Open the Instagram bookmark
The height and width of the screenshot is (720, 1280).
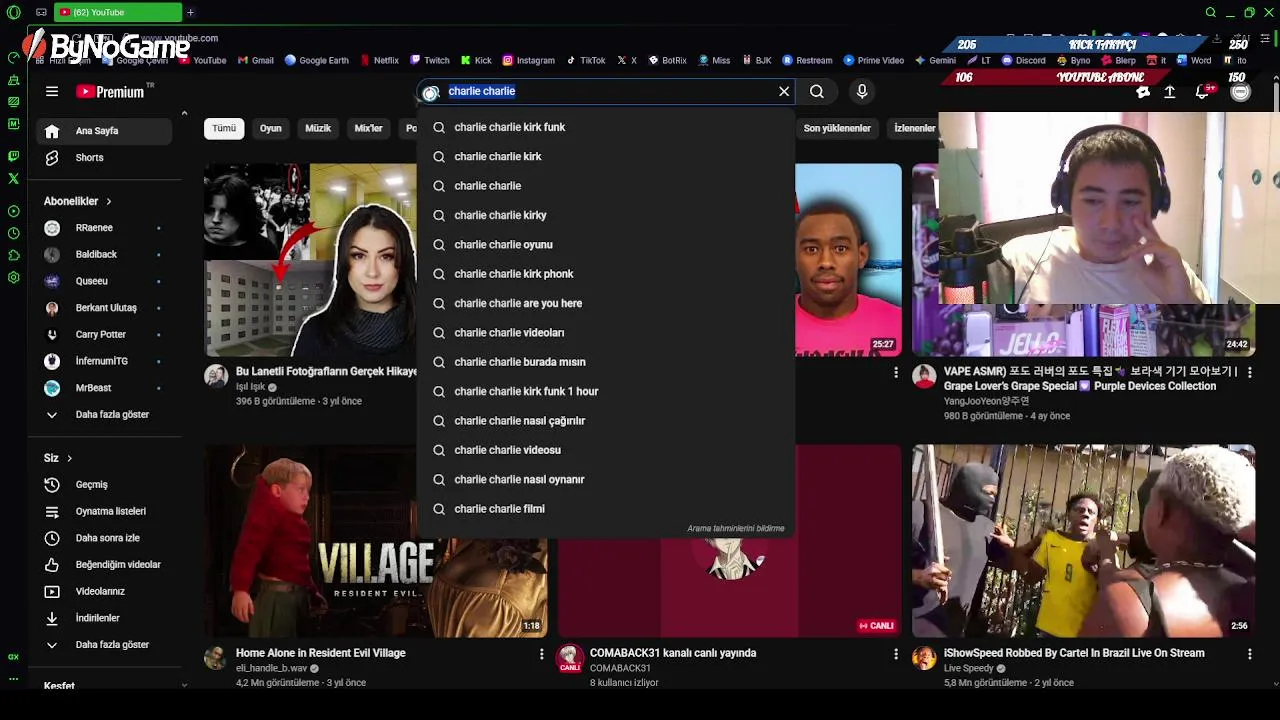click(x=529, y=60)
